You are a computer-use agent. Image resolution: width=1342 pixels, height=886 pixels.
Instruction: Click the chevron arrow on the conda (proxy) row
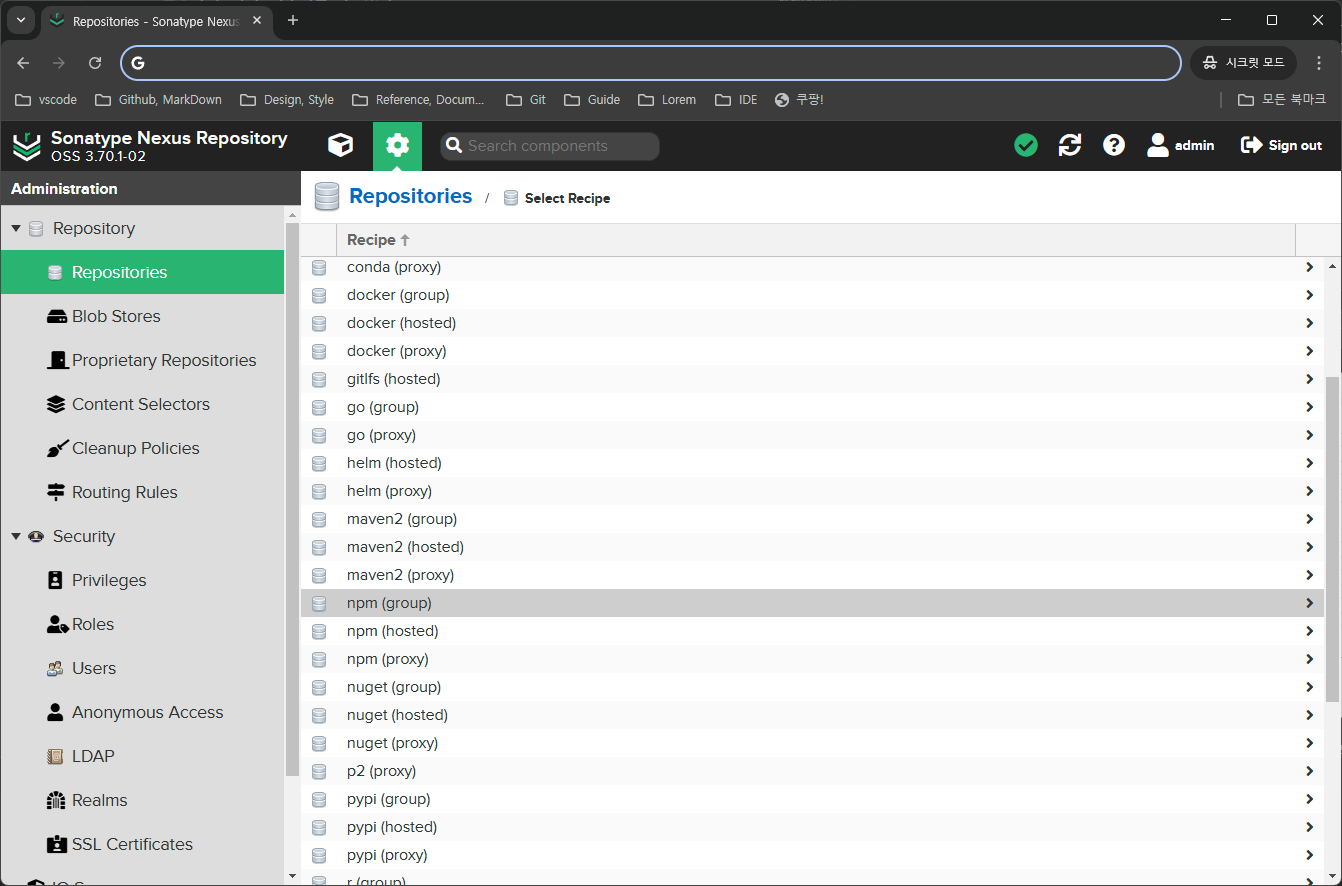[1309, 267]
